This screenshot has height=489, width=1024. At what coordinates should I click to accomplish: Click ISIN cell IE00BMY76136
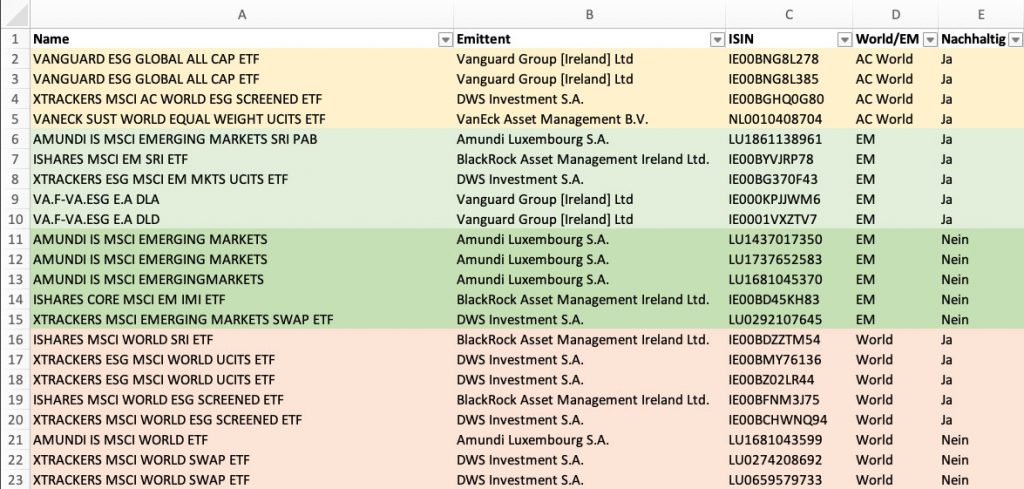coord(789,360)
